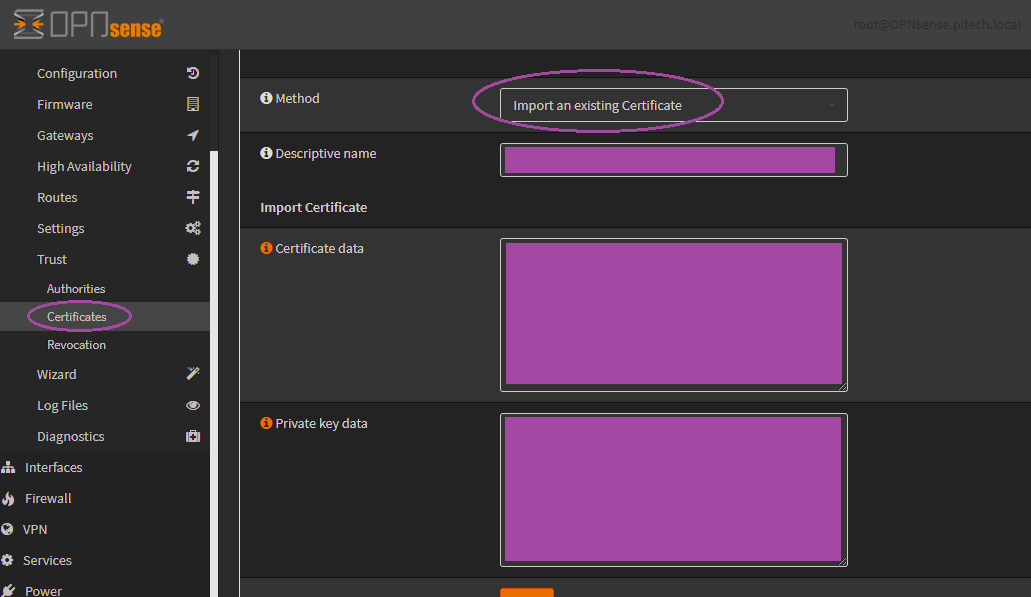The width and height of the screenshot is (1031, 597).
Task: Show help for Certificate data field
Action: pos(266,248)
